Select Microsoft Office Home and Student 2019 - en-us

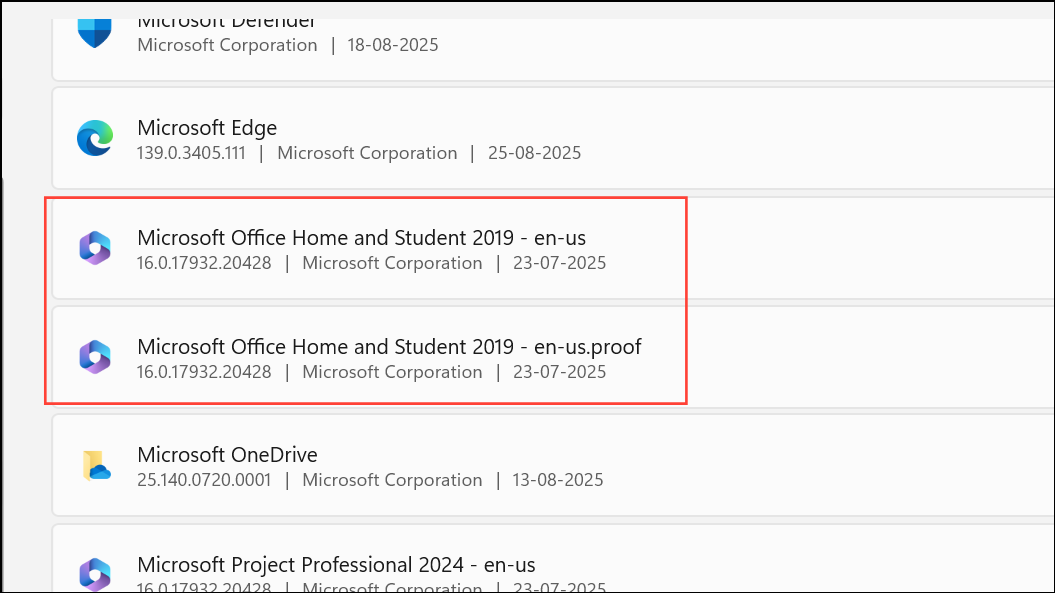361,238
